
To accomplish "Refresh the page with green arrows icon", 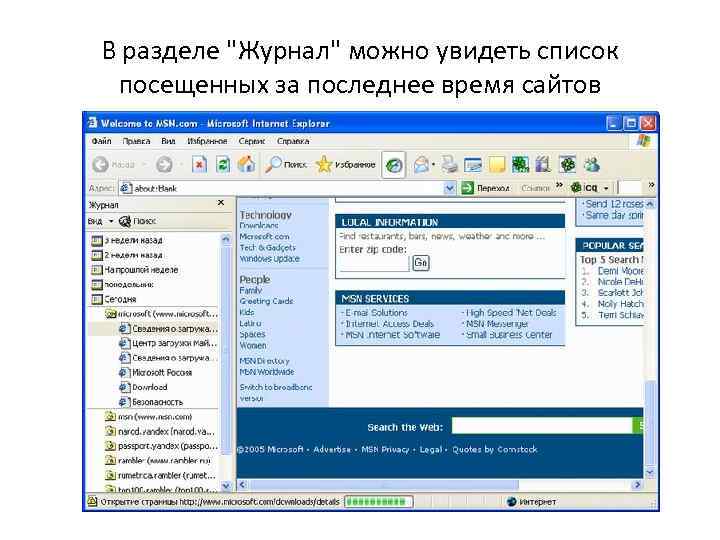I will tap(223, 164).
